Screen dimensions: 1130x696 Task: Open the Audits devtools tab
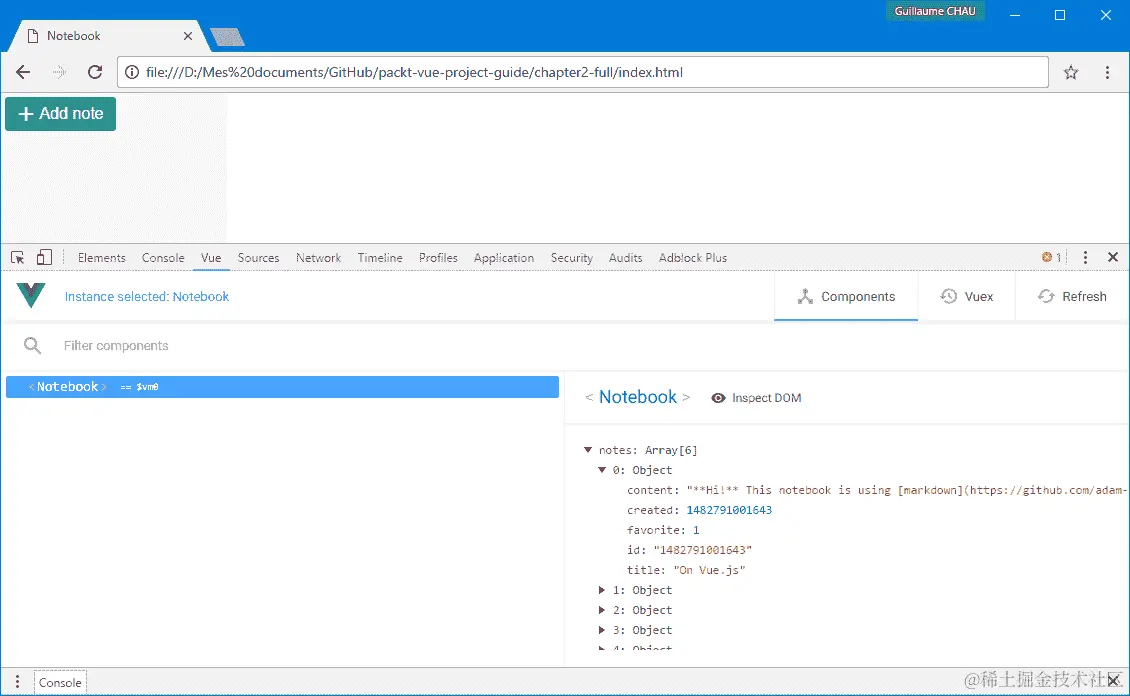tap(626, 258)
